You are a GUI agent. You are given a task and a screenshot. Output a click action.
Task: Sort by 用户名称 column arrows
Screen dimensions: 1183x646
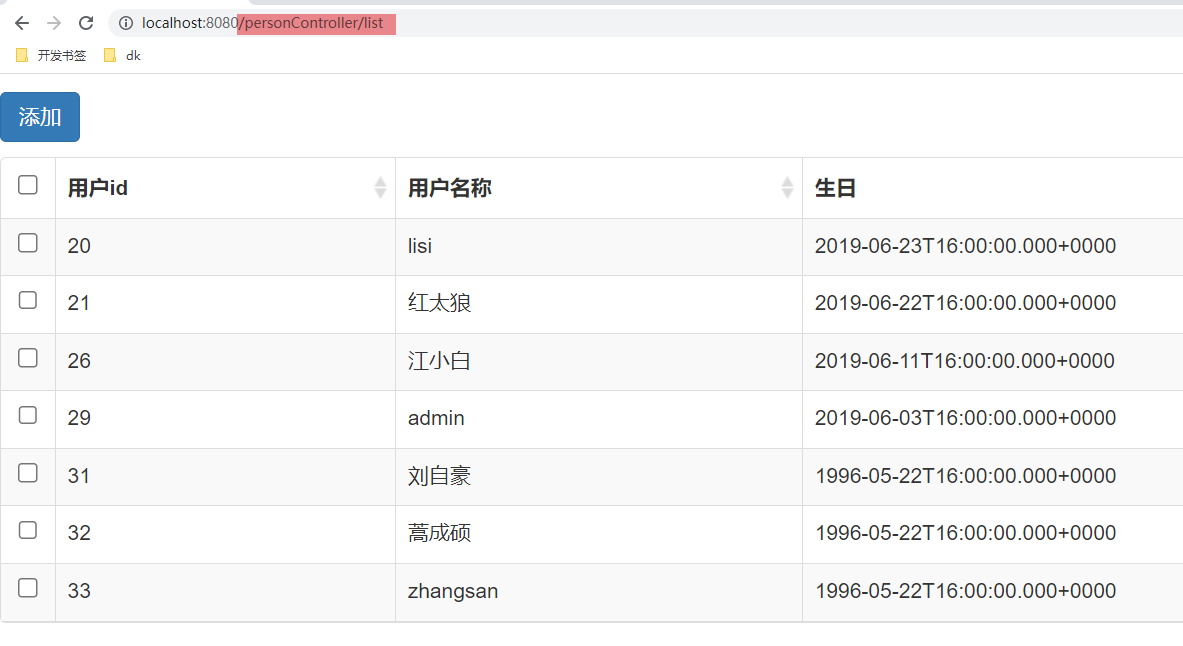[x=787, y=187]
